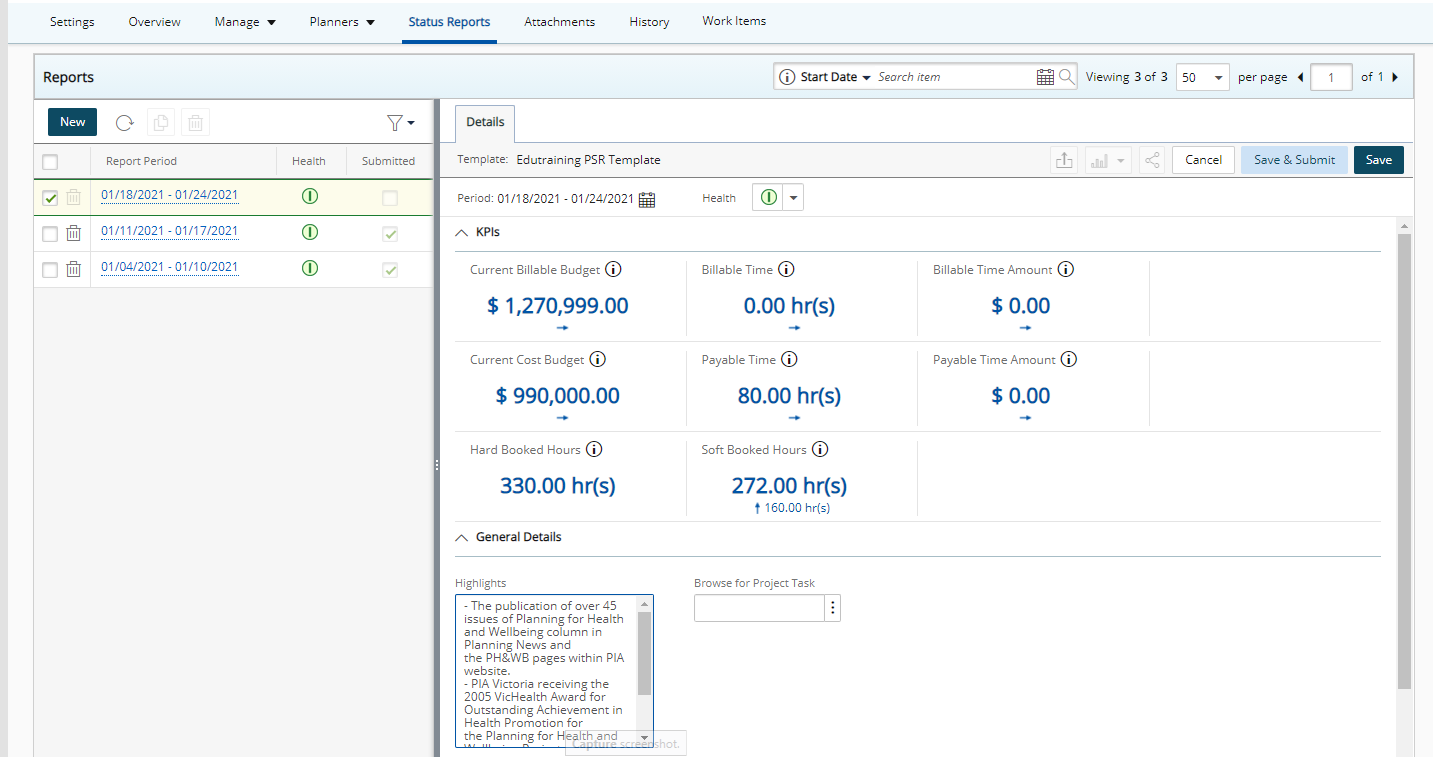Click the Save button
The height and width of the screenshot is (757, 1433).
(1379, 160)
